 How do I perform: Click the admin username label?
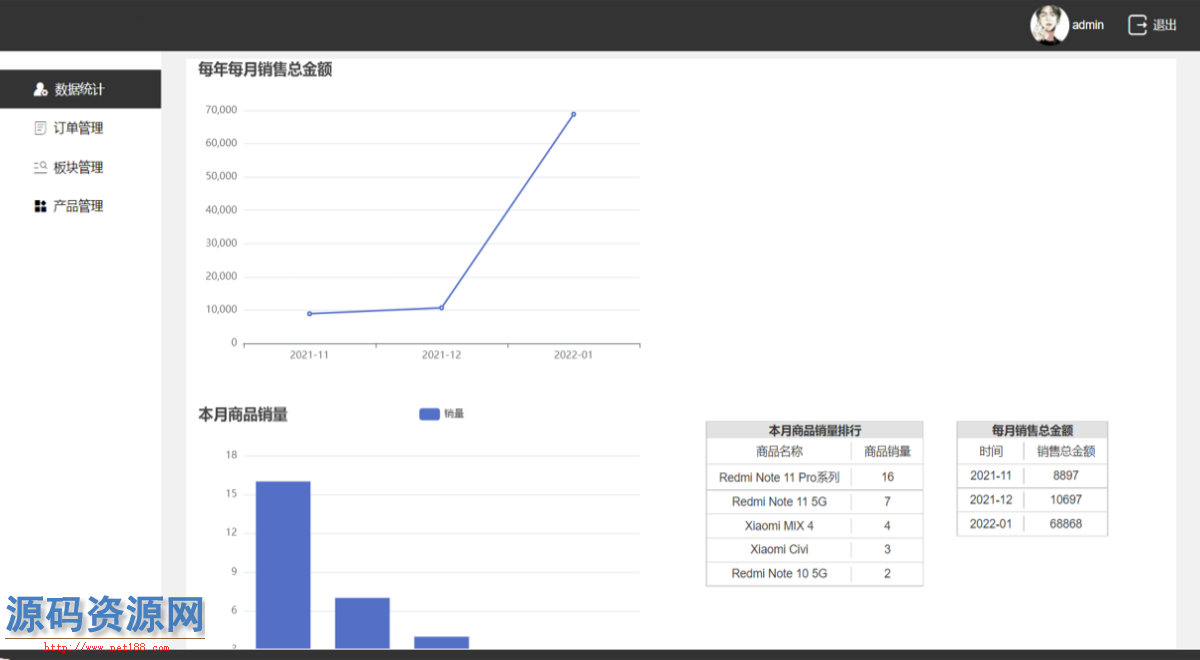[1088, 25]
